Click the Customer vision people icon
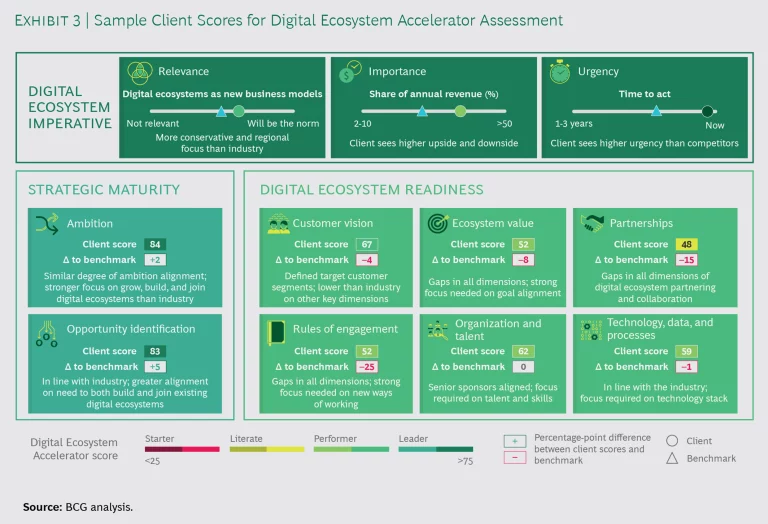768x524 pixels. point(278,224)
